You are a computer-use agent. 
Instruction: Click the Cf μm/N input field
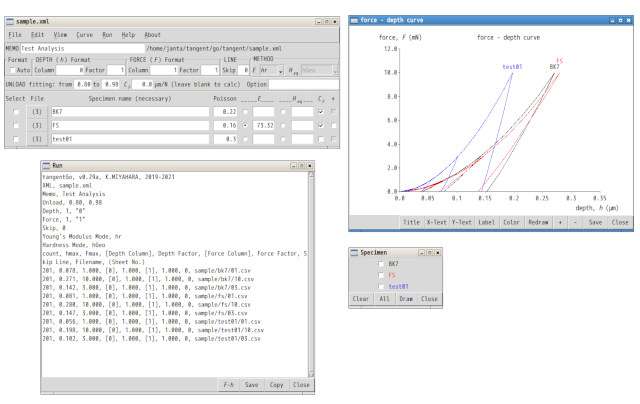(x=142, y=84)
